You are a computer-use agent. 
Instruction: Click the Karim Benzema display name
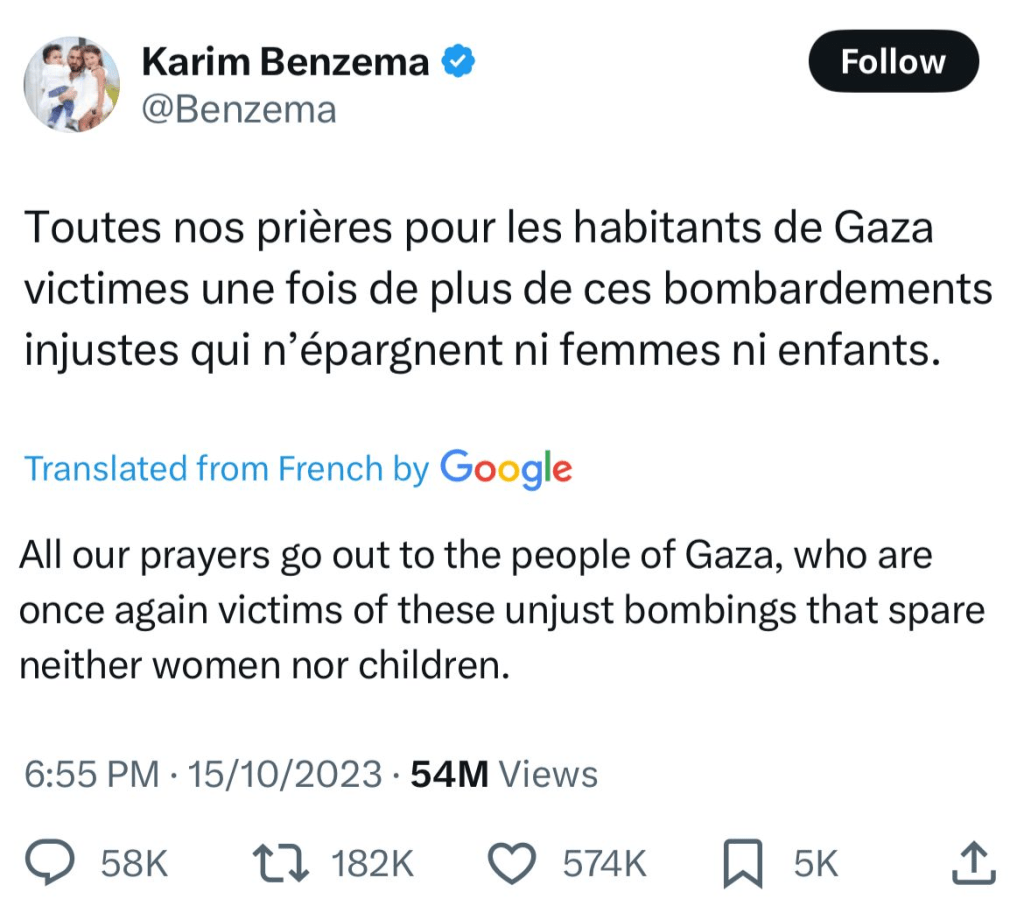[x=285, y=63]
